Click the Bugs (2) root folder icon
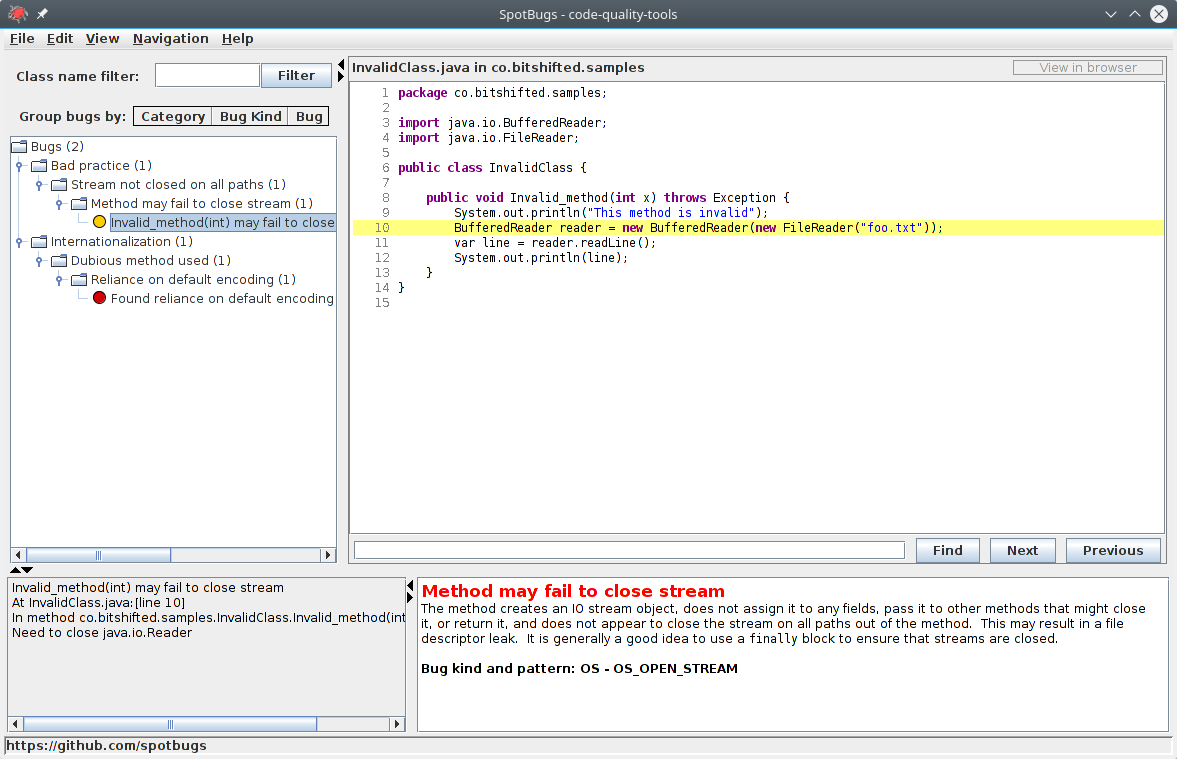The image size is (1177, 759). point(20,146)
